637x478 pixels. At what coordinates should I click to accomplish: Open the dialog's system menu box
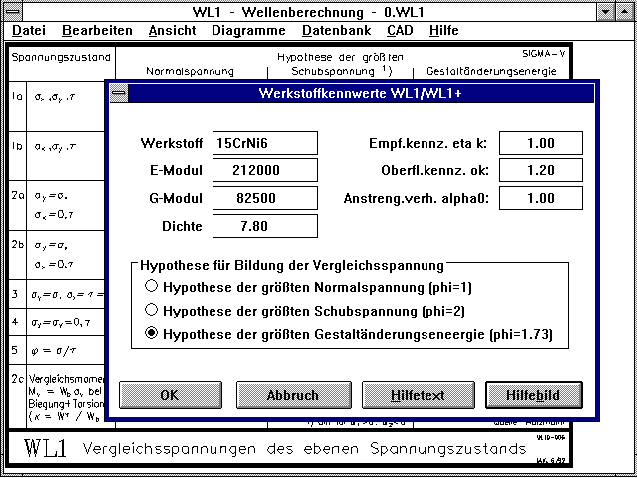[119, 94]
